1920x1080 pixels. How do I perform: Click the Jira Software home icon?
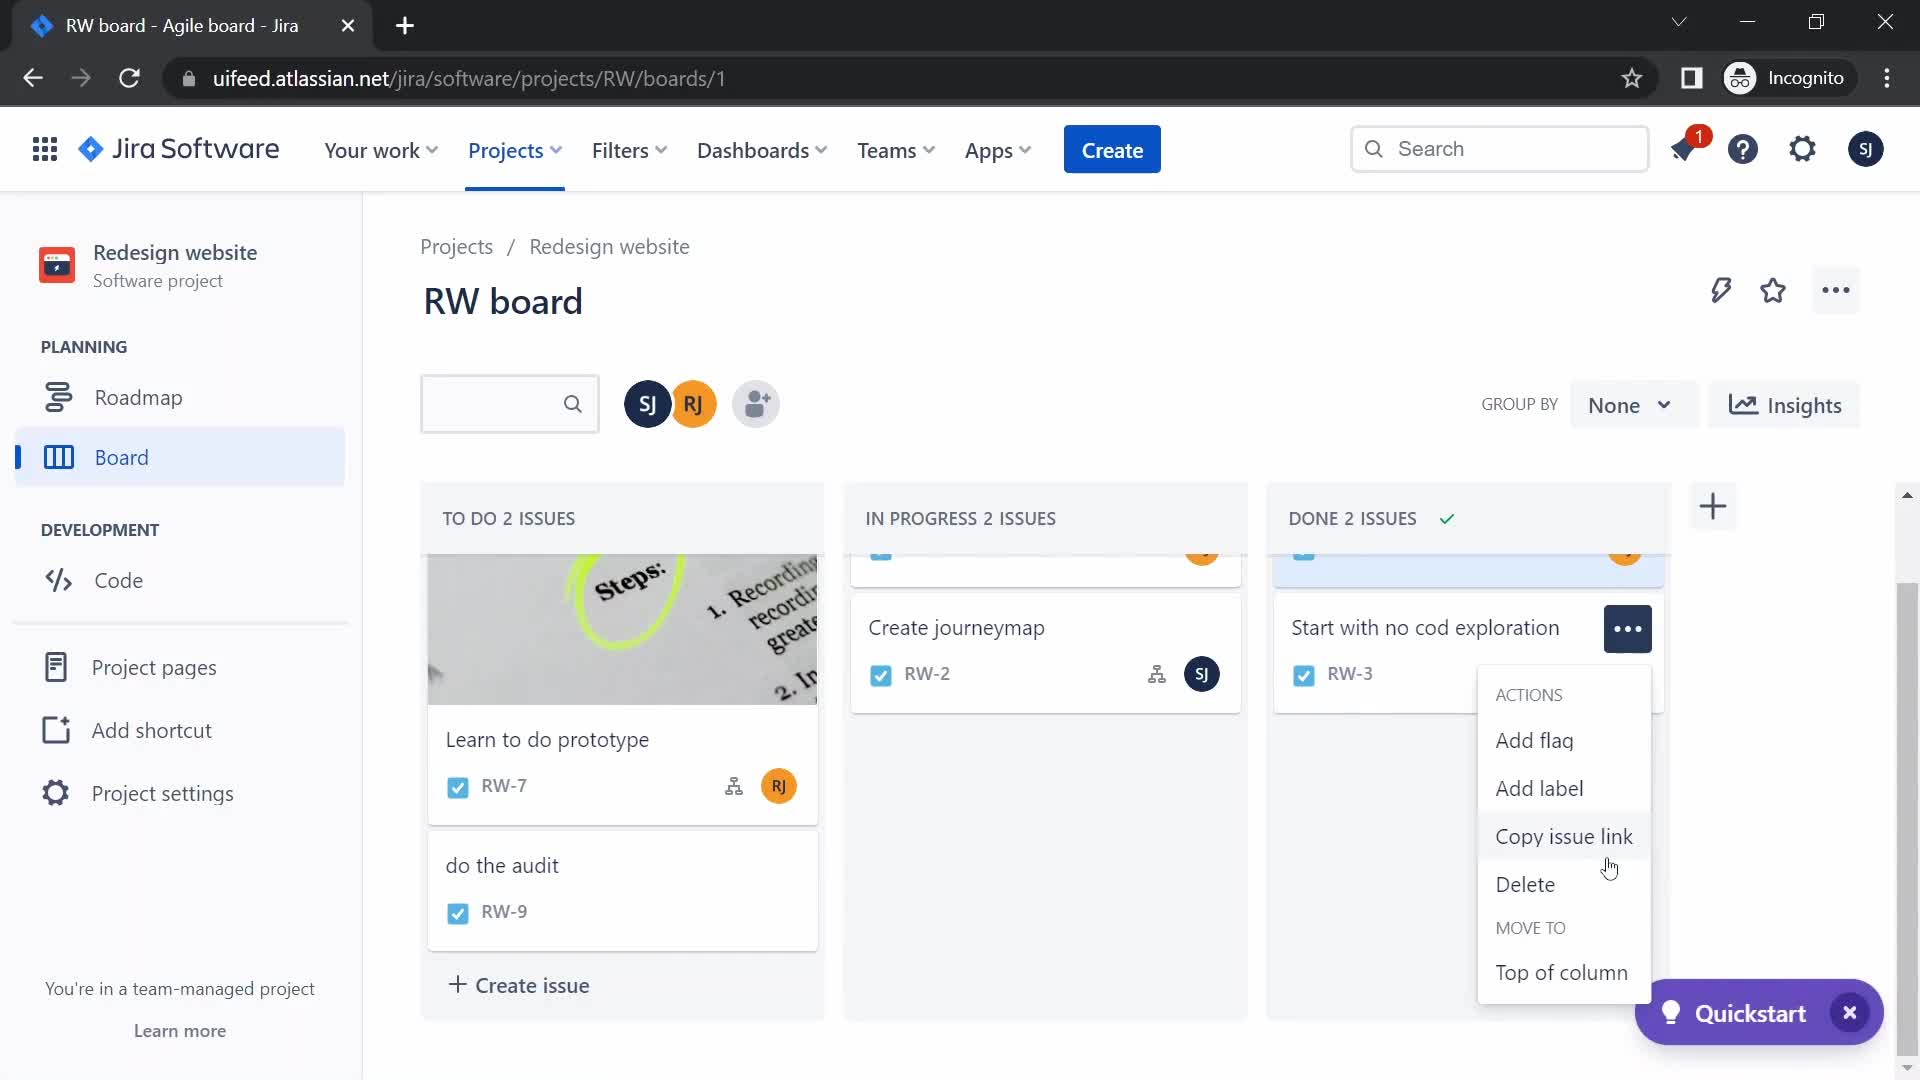click(92, 149)
